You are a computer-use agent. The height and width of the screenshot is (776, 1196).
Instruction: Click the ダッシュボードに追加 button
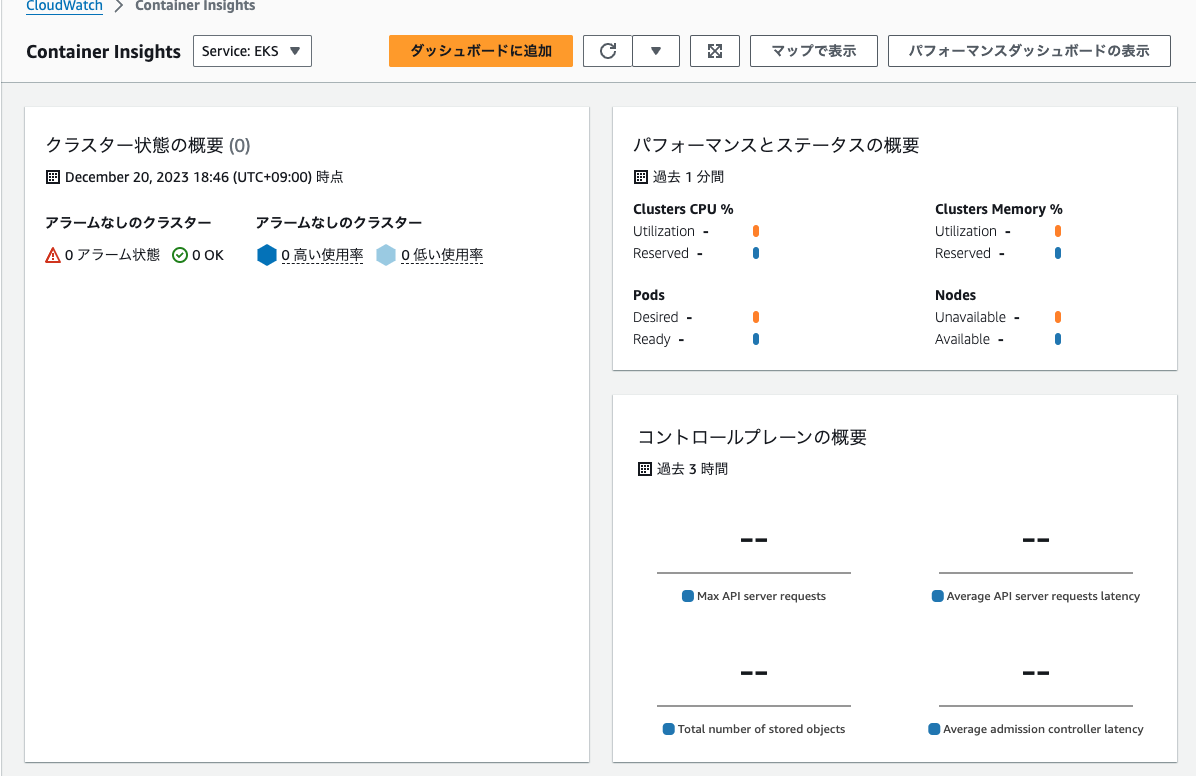click(481, 51)
